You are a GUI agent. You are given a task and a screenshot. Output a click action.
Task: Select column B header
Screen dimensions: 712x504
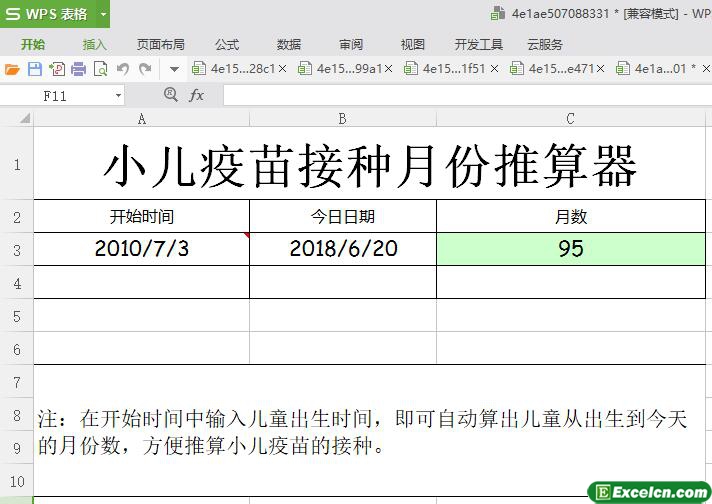pyautogui.click(x=343, y=119)
